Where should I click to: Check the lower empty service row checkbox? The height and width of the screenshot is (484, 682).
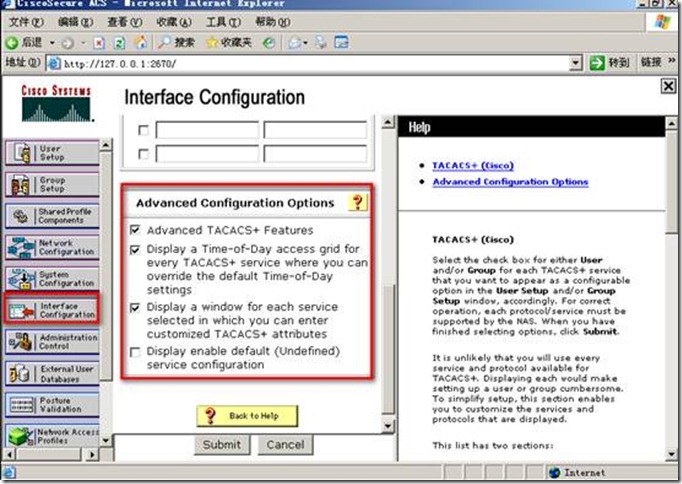[143, 154]
